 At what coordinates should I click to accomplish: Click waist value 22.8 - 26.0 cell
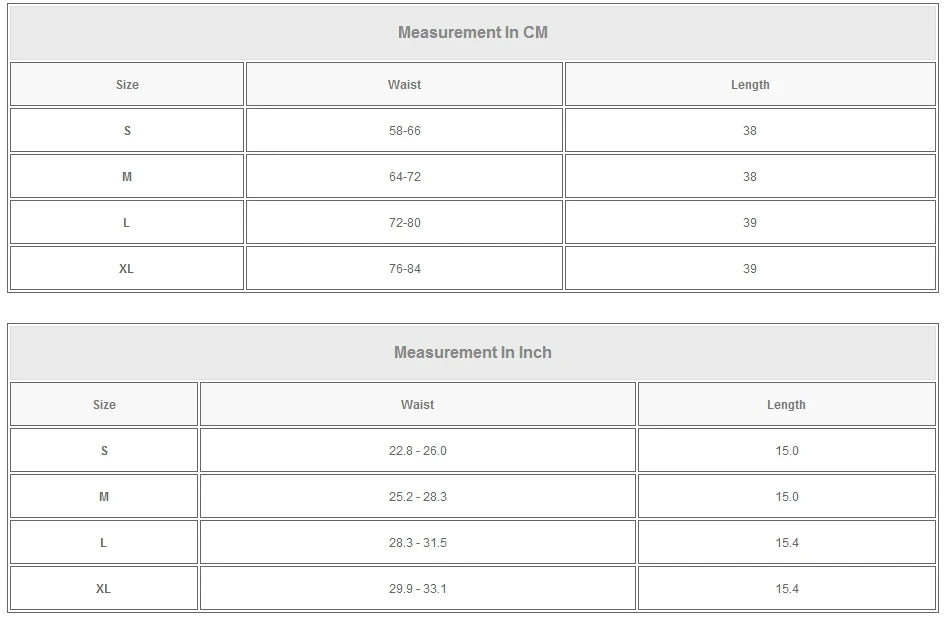417,451
